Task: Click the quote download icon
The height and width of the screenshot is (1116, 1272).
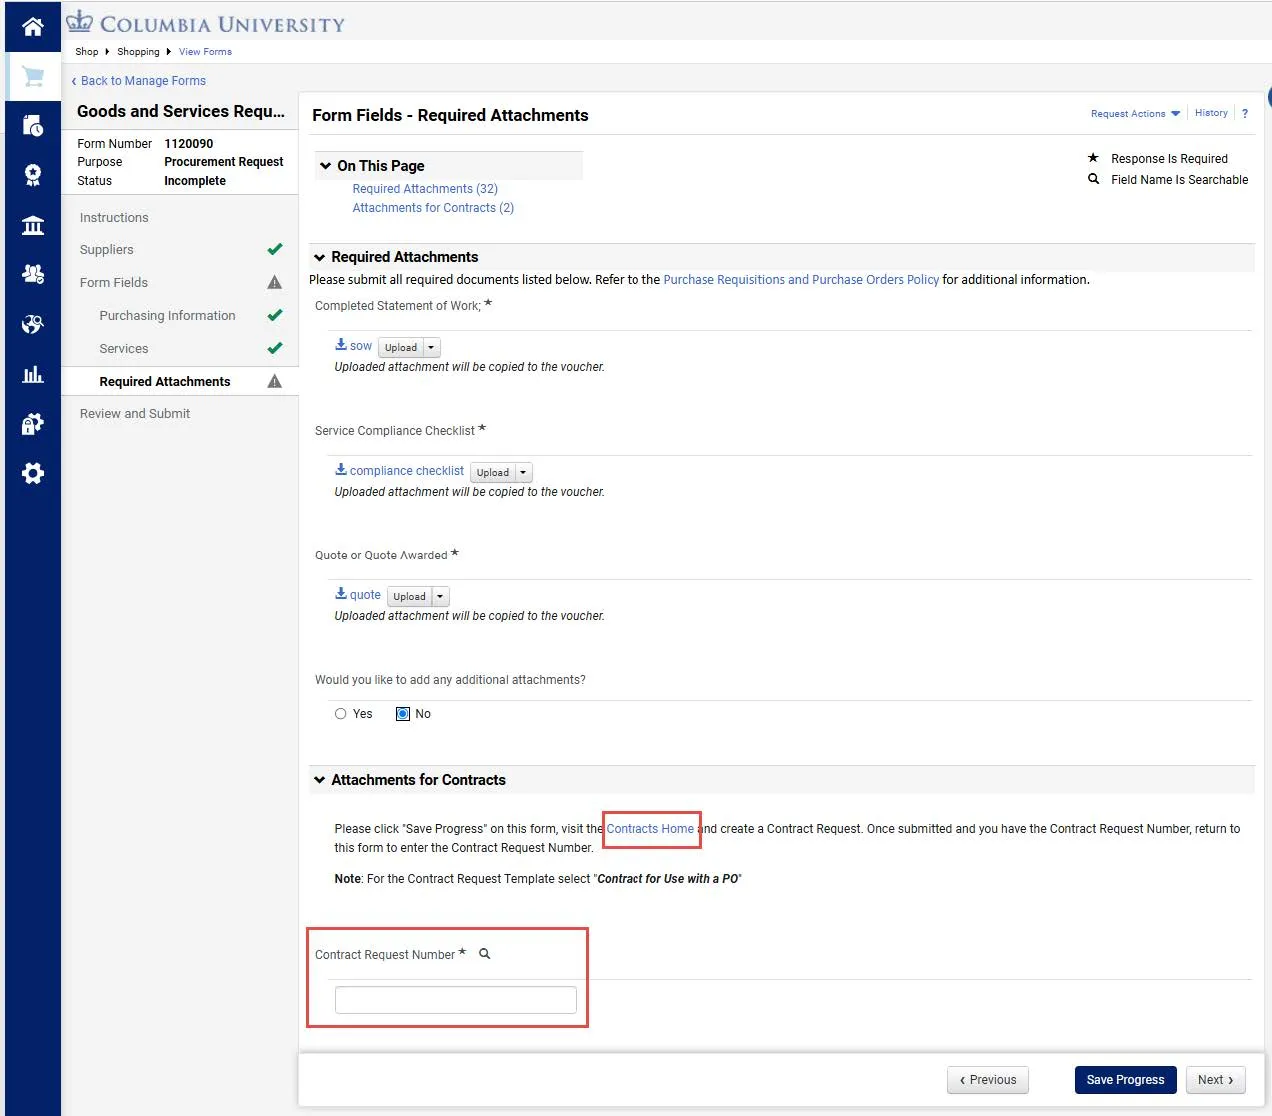Action: (341, 593)
